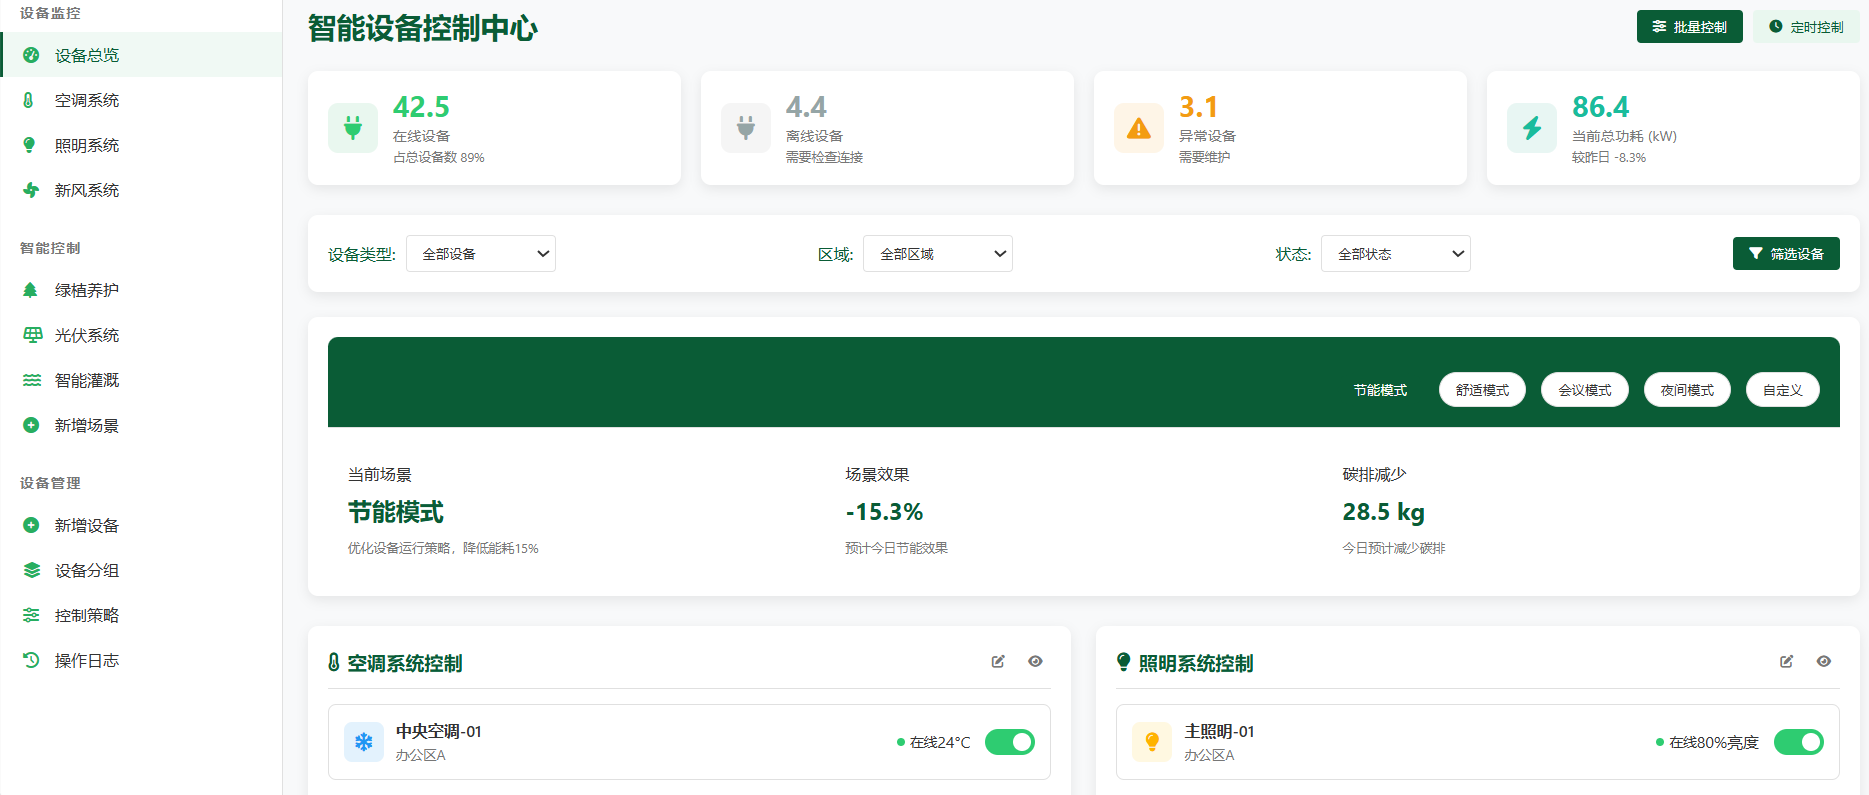
Task: Turn off the 中央空调-01 switch
Action: pyautogui.click(x=1010, y=742)
